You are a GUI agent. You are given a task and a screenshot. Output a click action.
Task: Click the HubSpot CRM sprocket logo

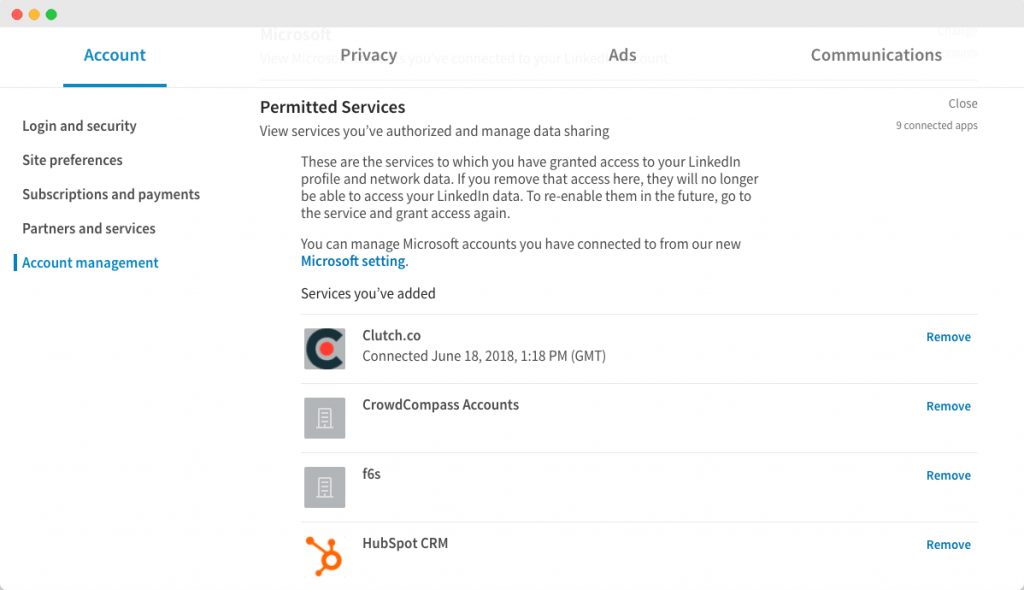(325, 556)
